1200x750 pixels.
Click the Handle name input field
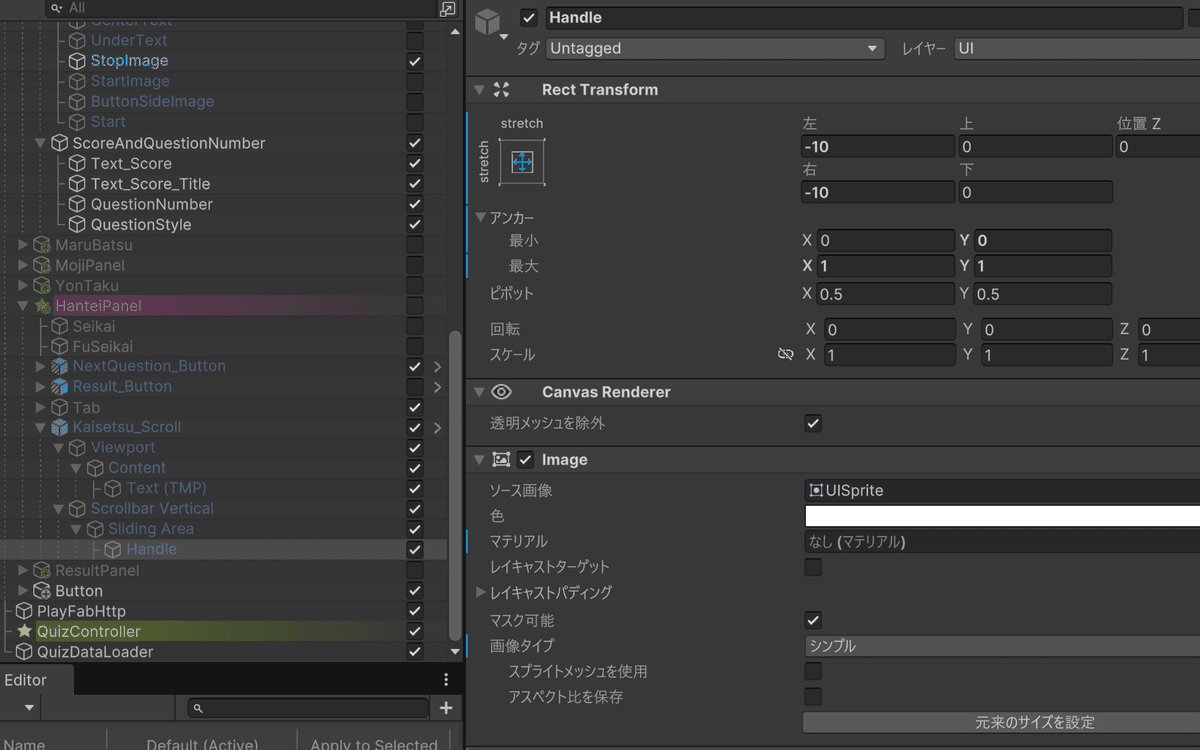864,18
